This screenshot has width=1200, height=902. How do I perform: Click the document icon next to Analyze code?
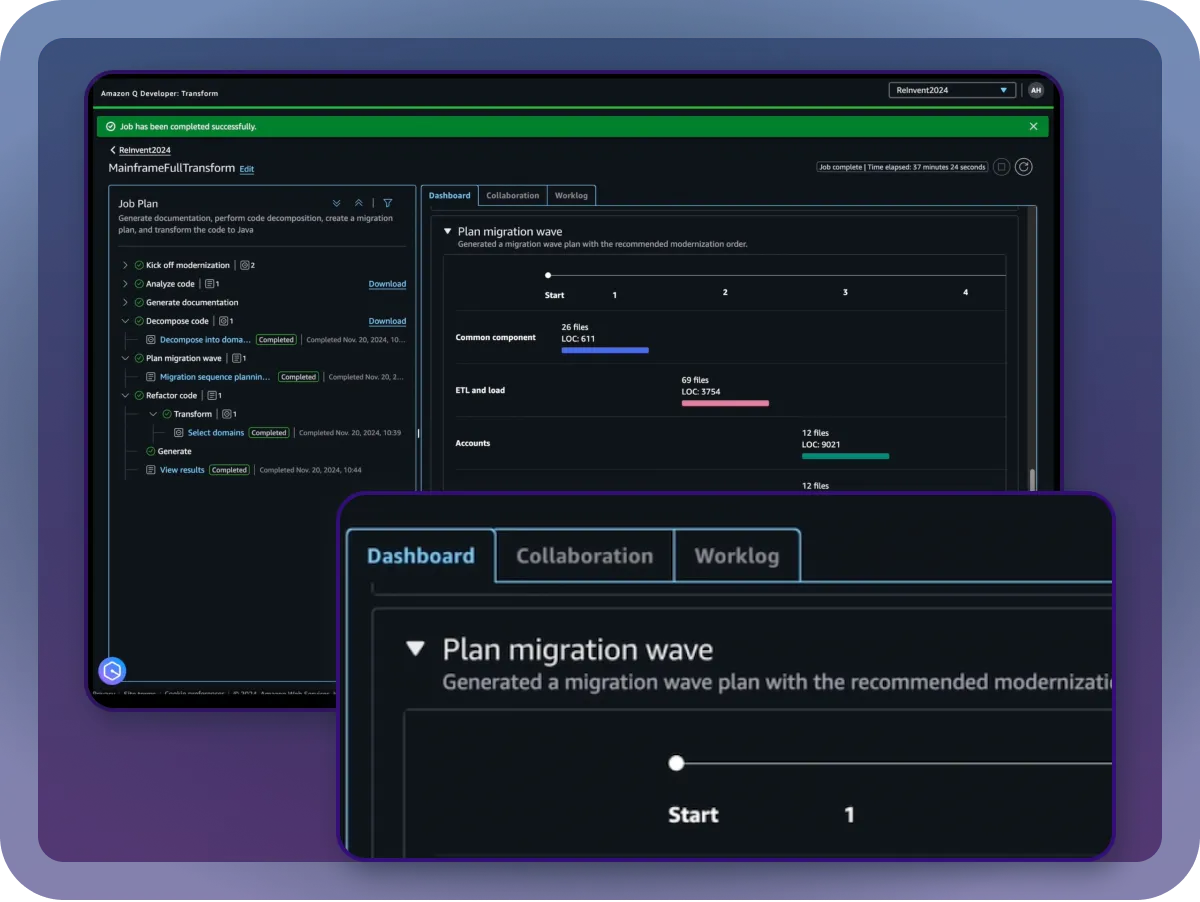coord(208,283)
